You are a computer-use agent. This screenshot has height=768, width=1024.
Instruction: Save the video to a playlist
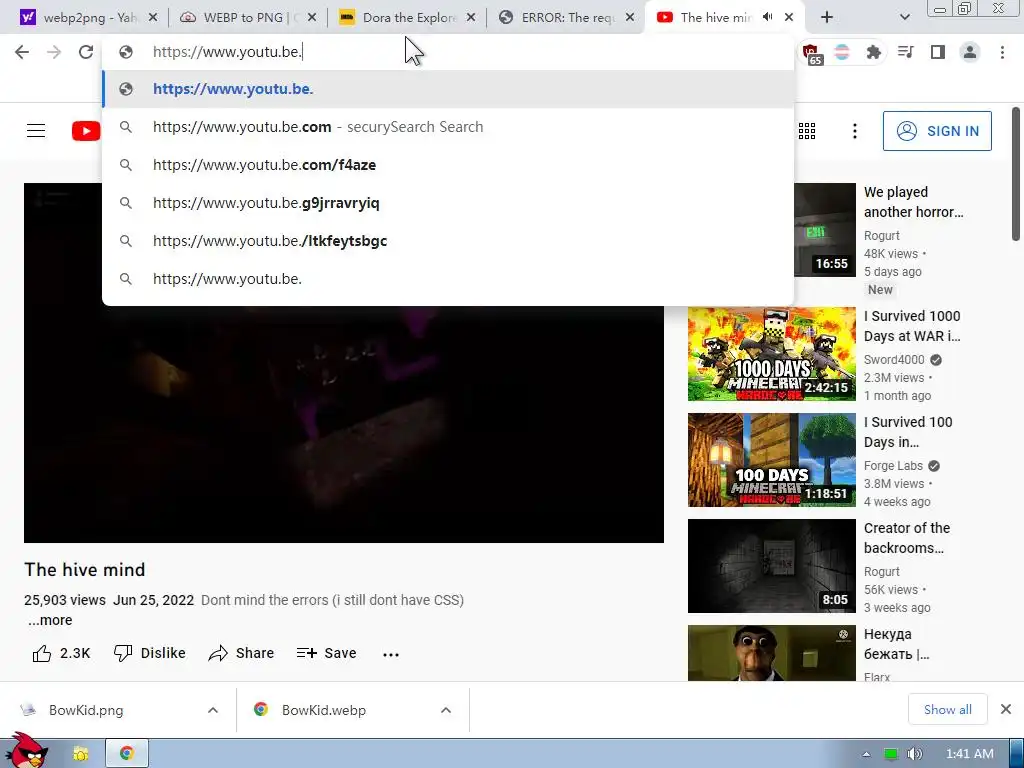click(x=326, y=653)
